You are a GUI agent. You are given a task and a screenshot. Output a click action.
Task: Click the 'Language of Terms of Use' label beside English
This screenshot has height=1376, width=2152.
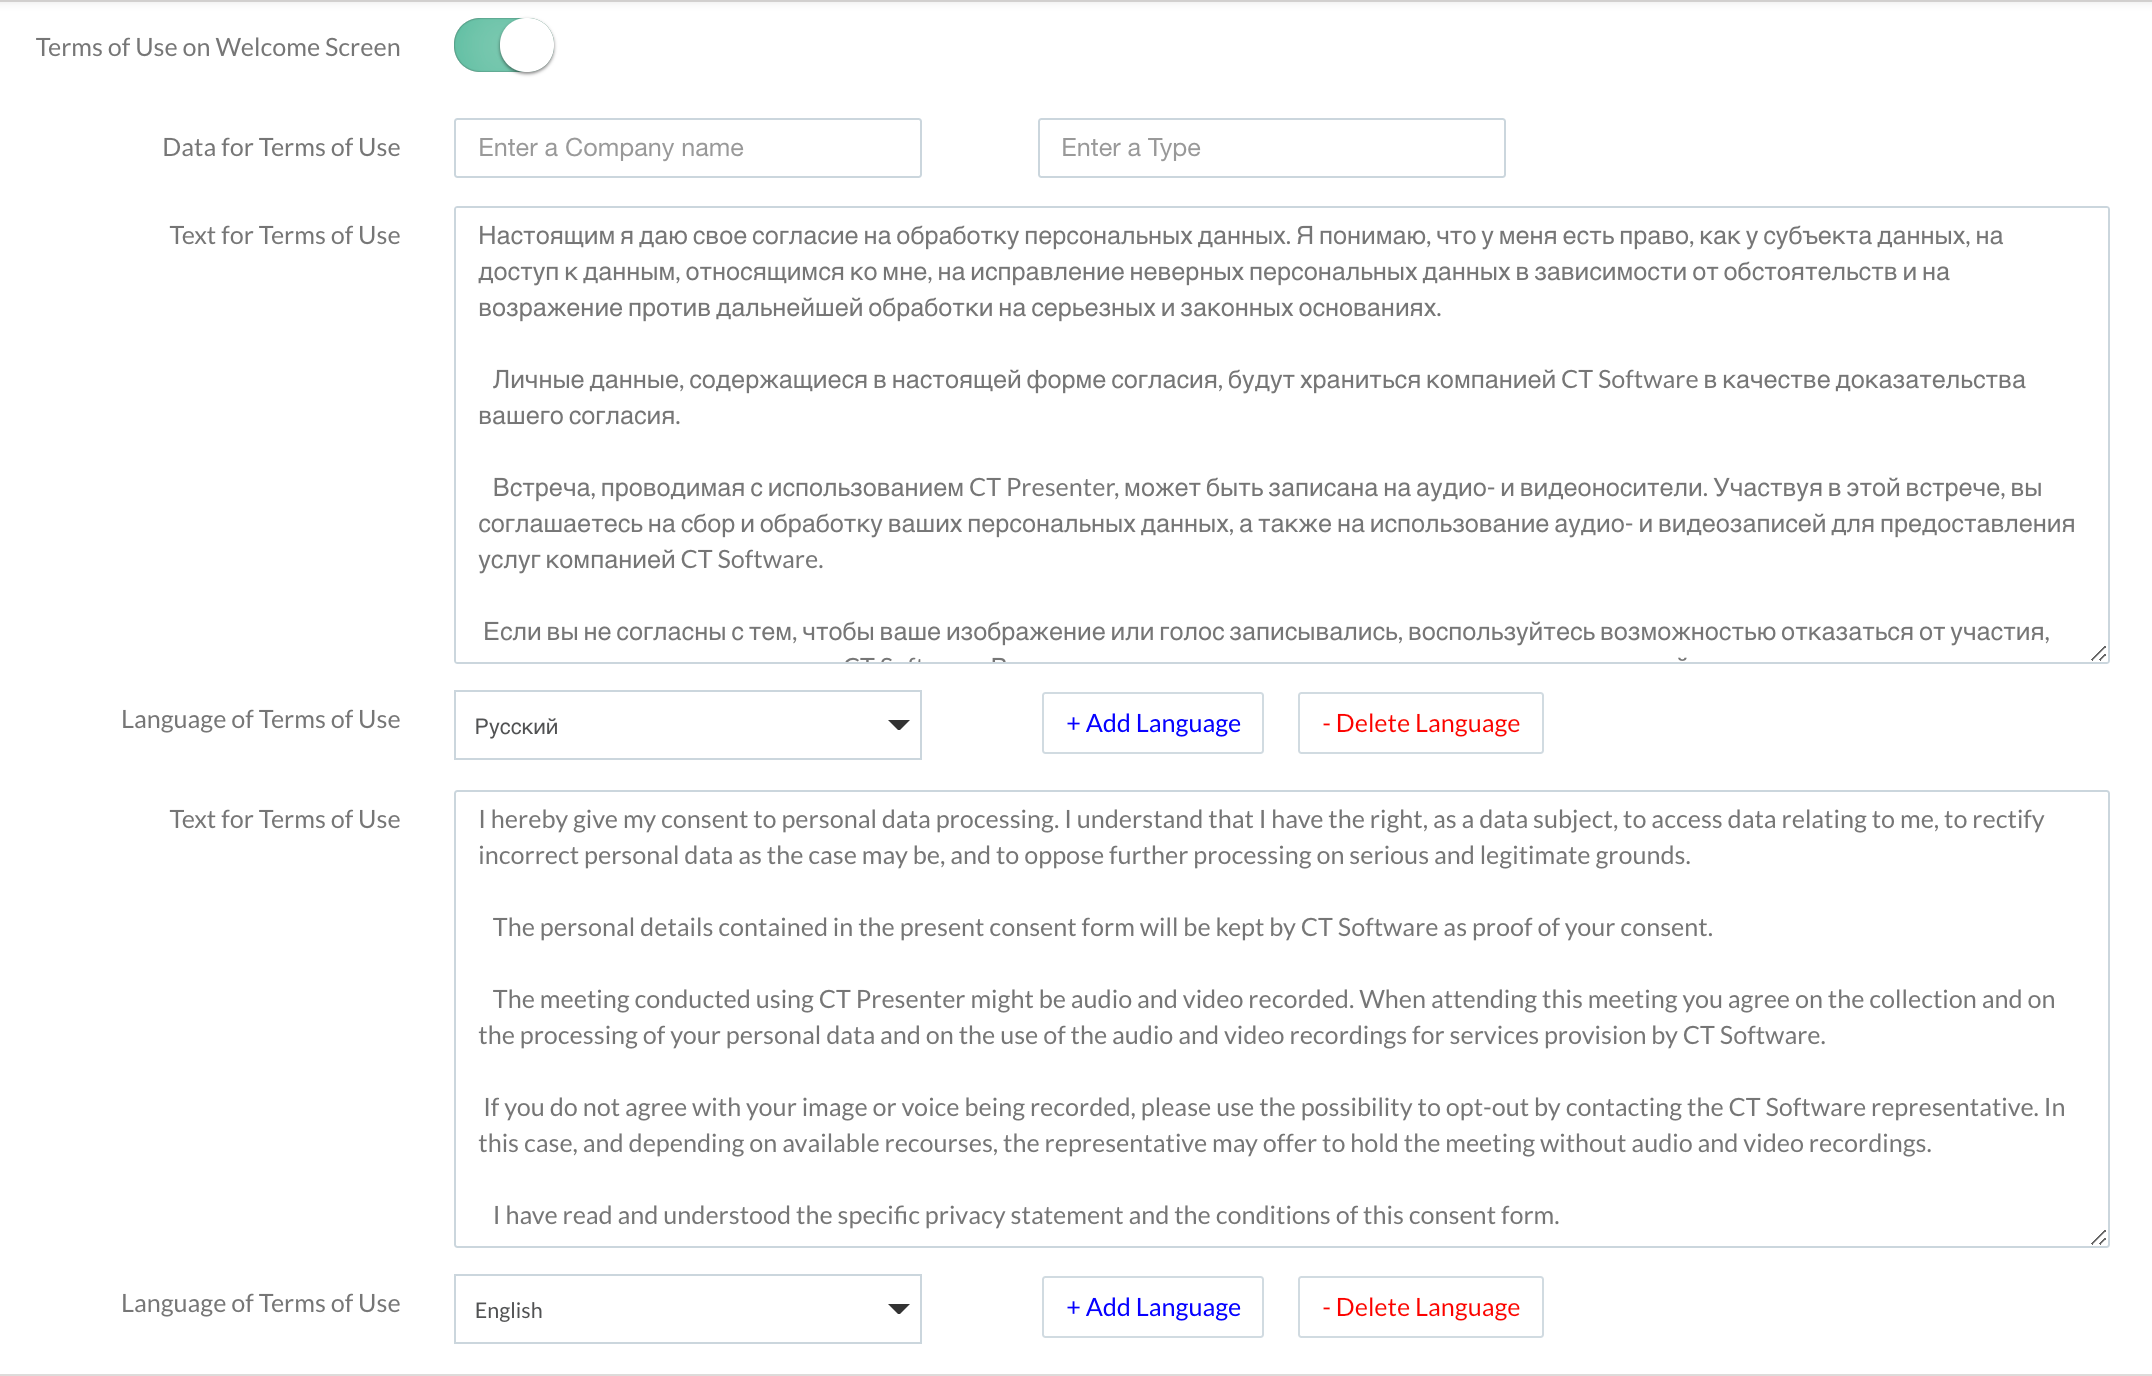tap(260, 1303)
